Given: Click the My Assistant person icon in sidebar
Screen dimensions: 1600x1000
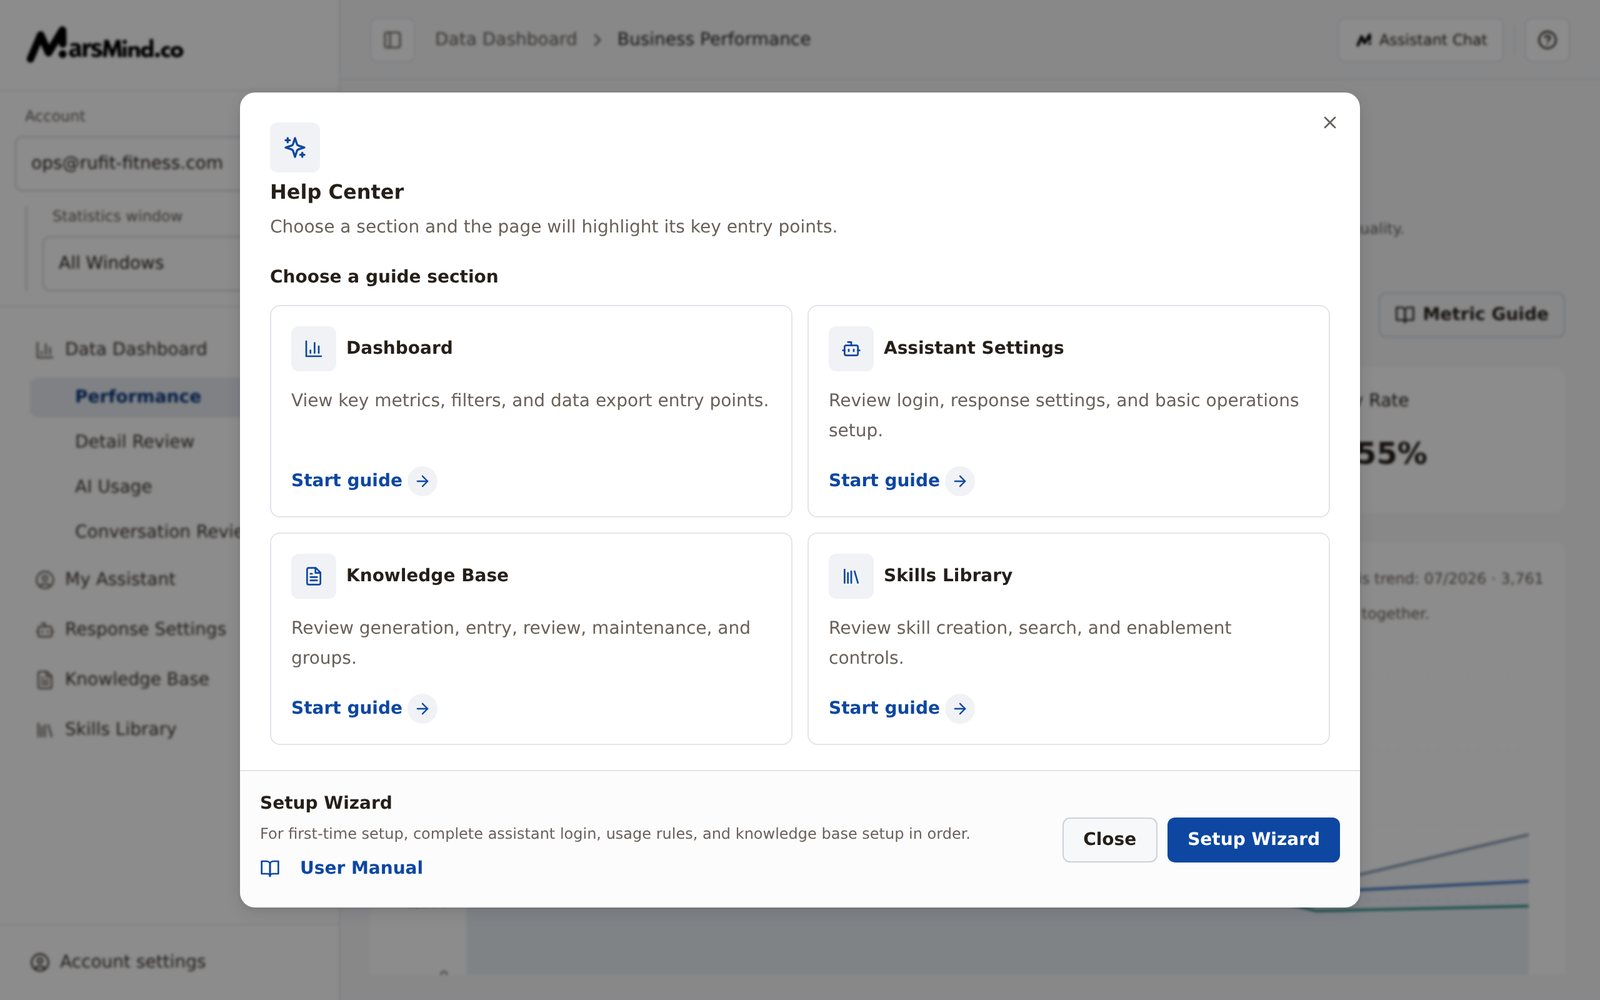Looking at the screenshot, I should pos(44,580).
